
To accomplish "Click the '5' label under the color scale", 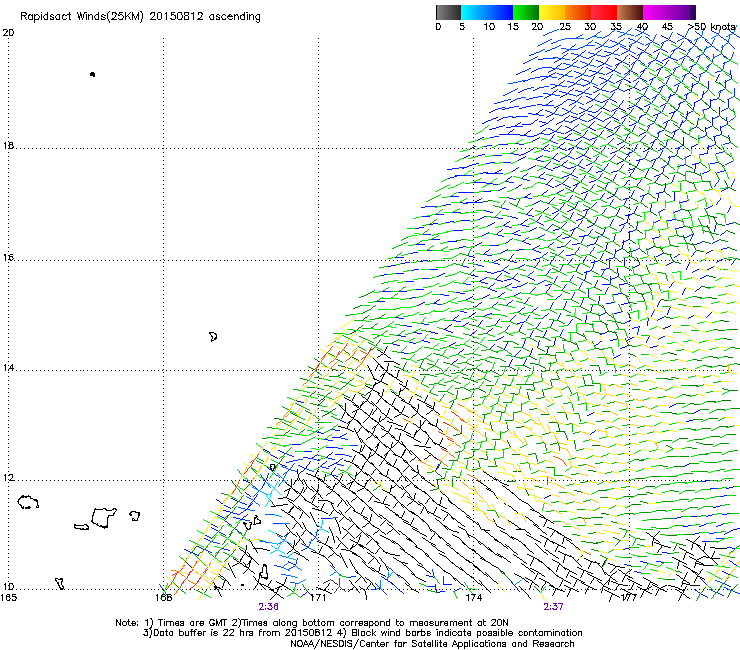I will point(462,27).
